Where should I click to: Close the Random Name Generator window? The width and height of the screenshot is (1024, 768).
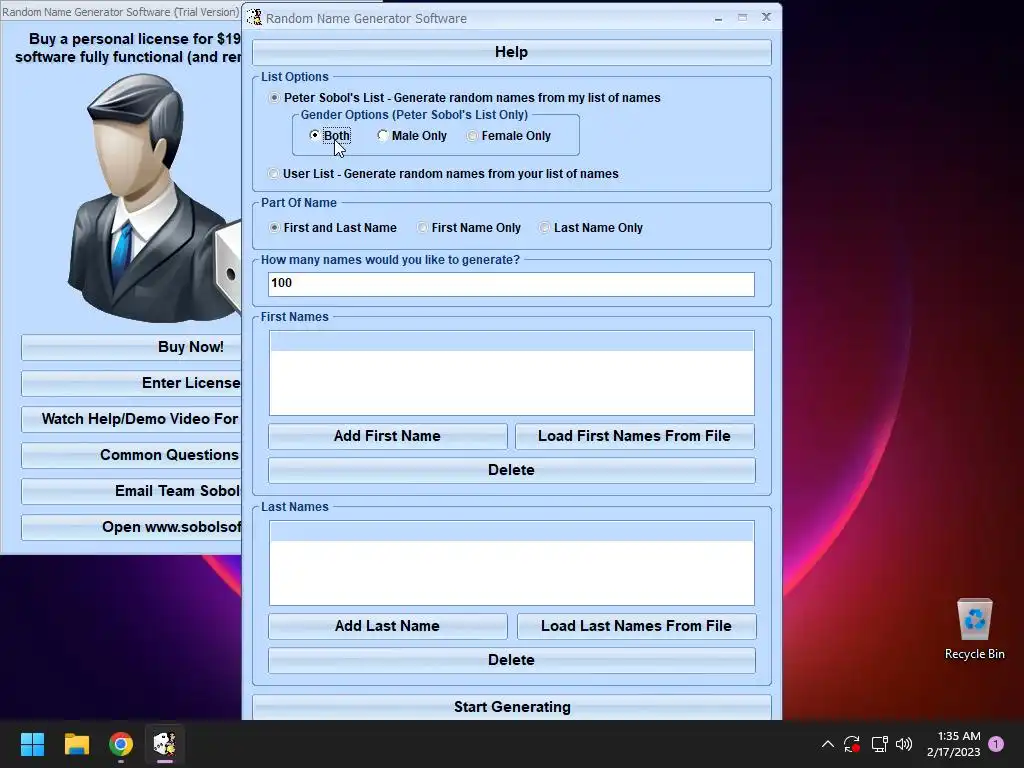[767, 18]
